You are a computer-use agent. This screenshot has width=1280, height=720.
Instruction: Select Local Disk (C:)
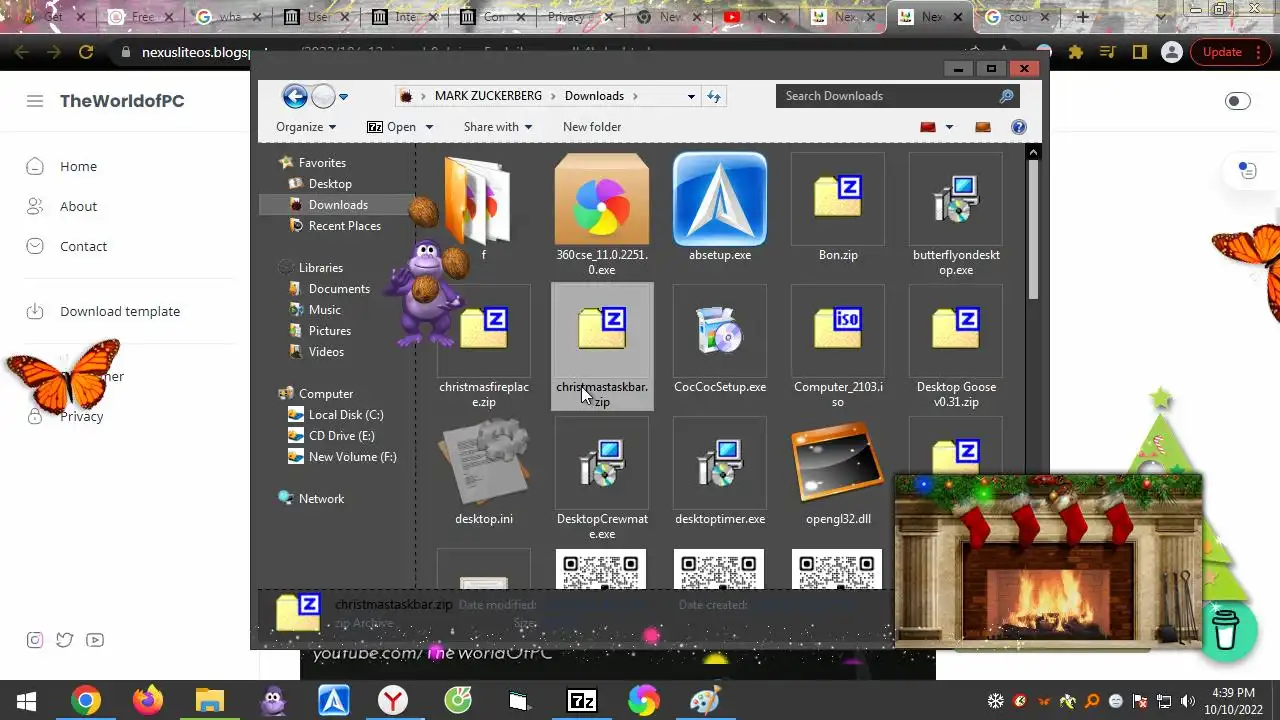point(345,415)
